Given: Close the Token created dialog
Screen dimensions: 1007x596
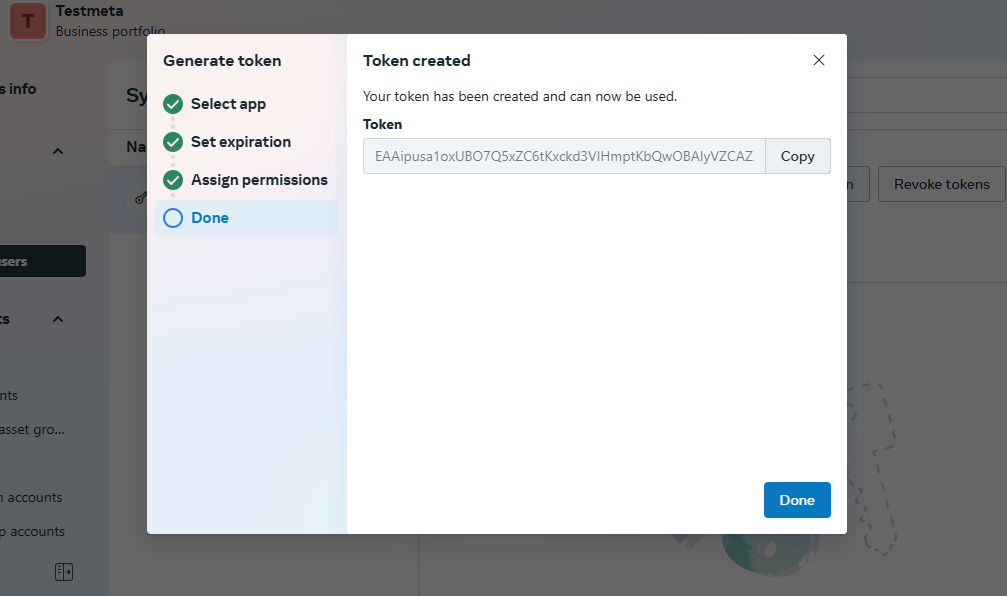Looking at the screenshot, I should point(819,60).
